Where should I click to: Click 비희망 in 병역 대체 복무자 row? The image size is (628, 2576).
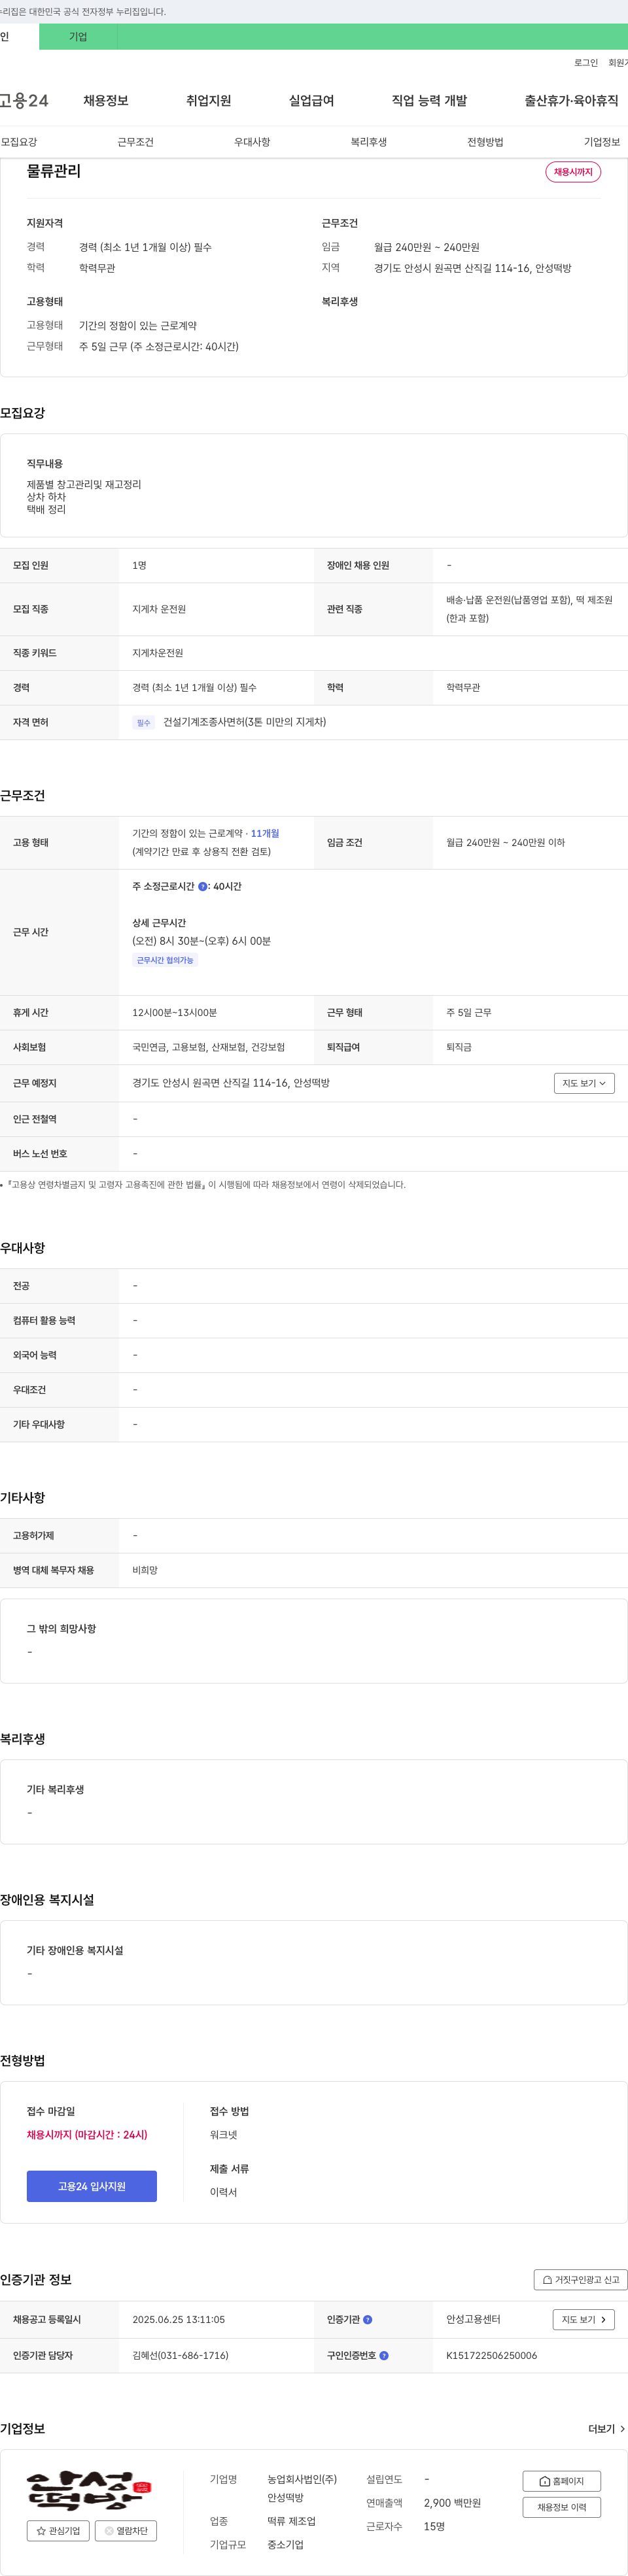tap(145, 1570)
